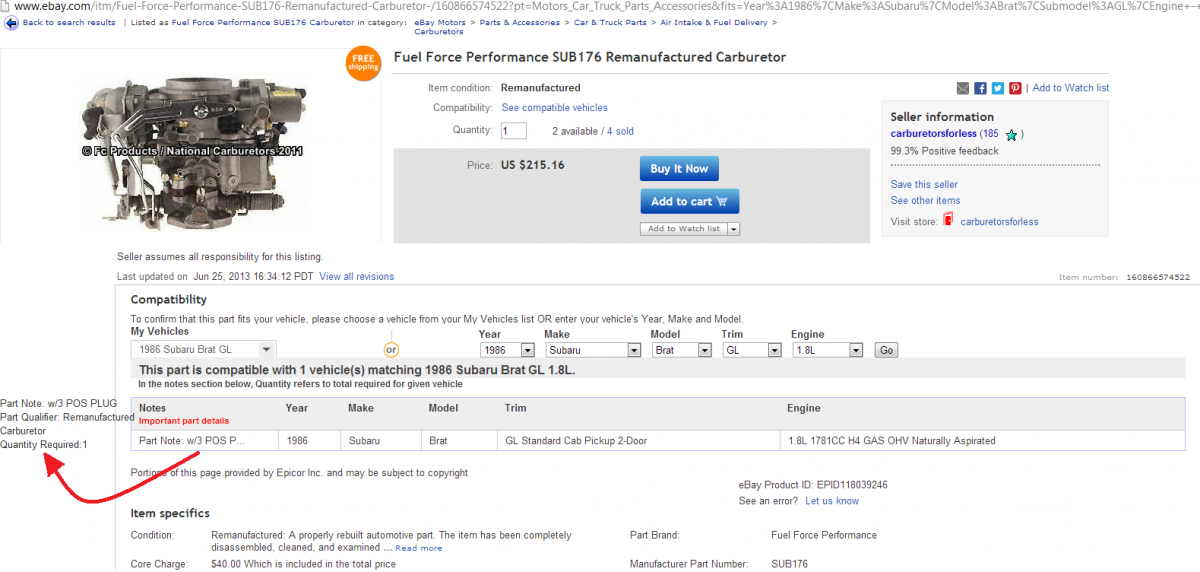Click the Quantity input field
This screenshot has height=572, width=1200.
[514, 131]
